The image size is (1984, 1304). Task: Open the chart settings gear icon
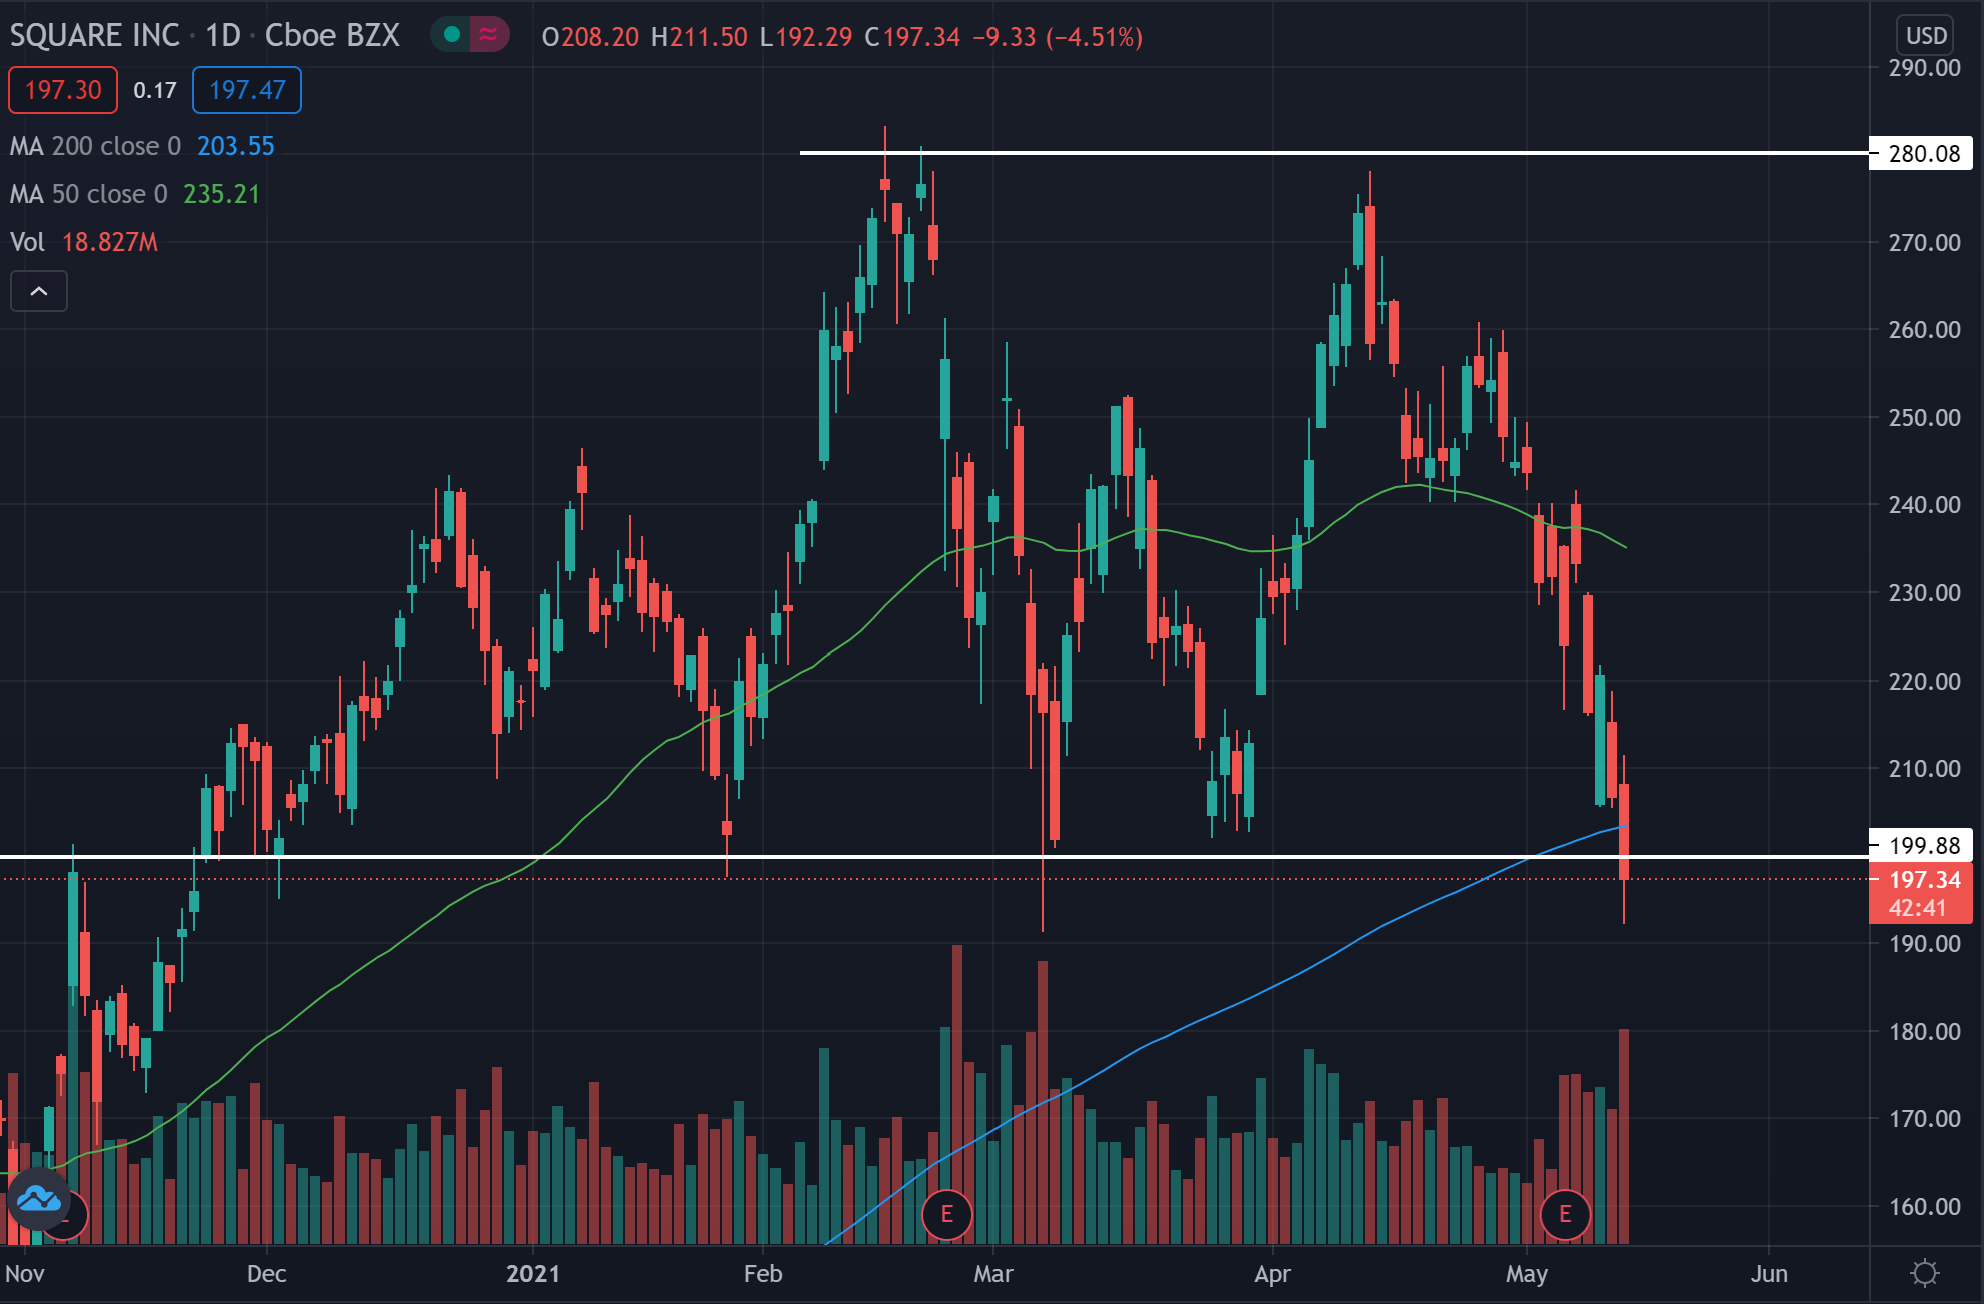click(1924, 1273)
